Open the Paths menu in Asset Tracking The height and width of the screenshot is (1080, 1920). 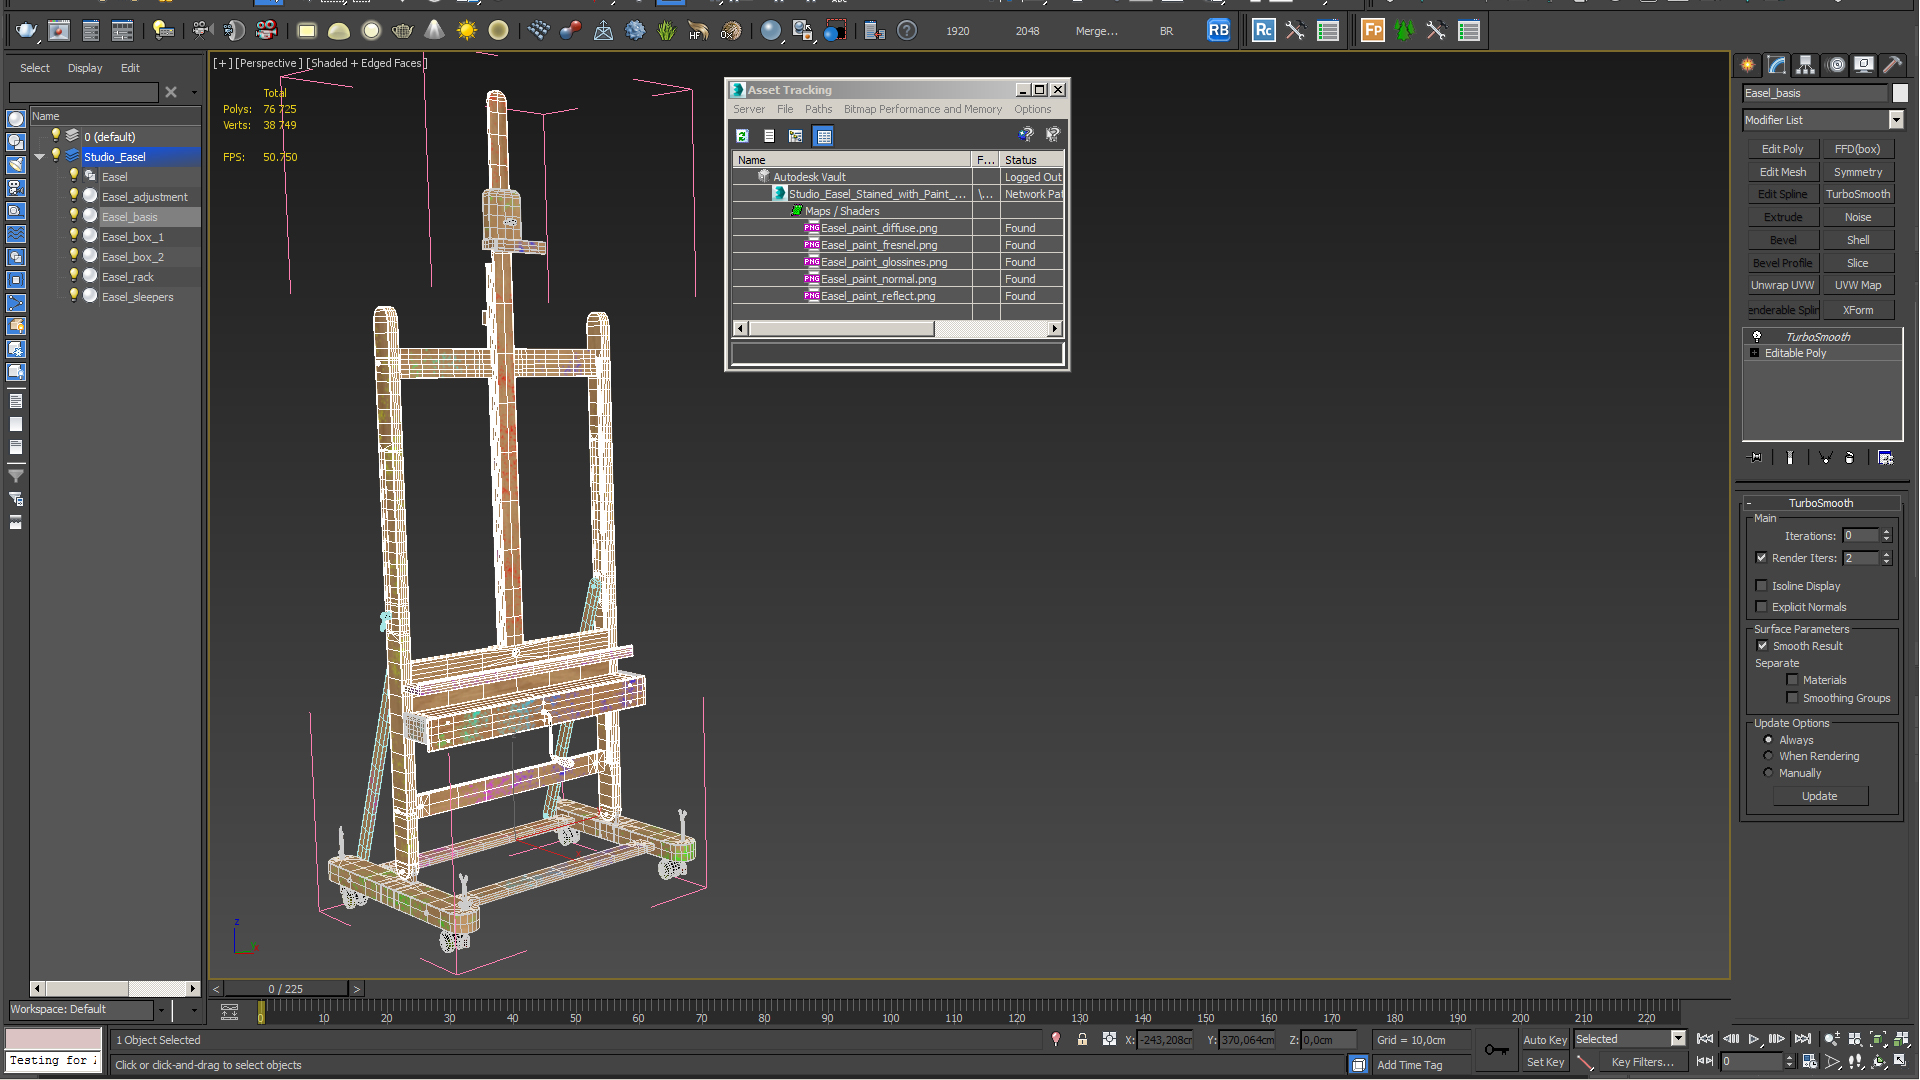(817, 109)
